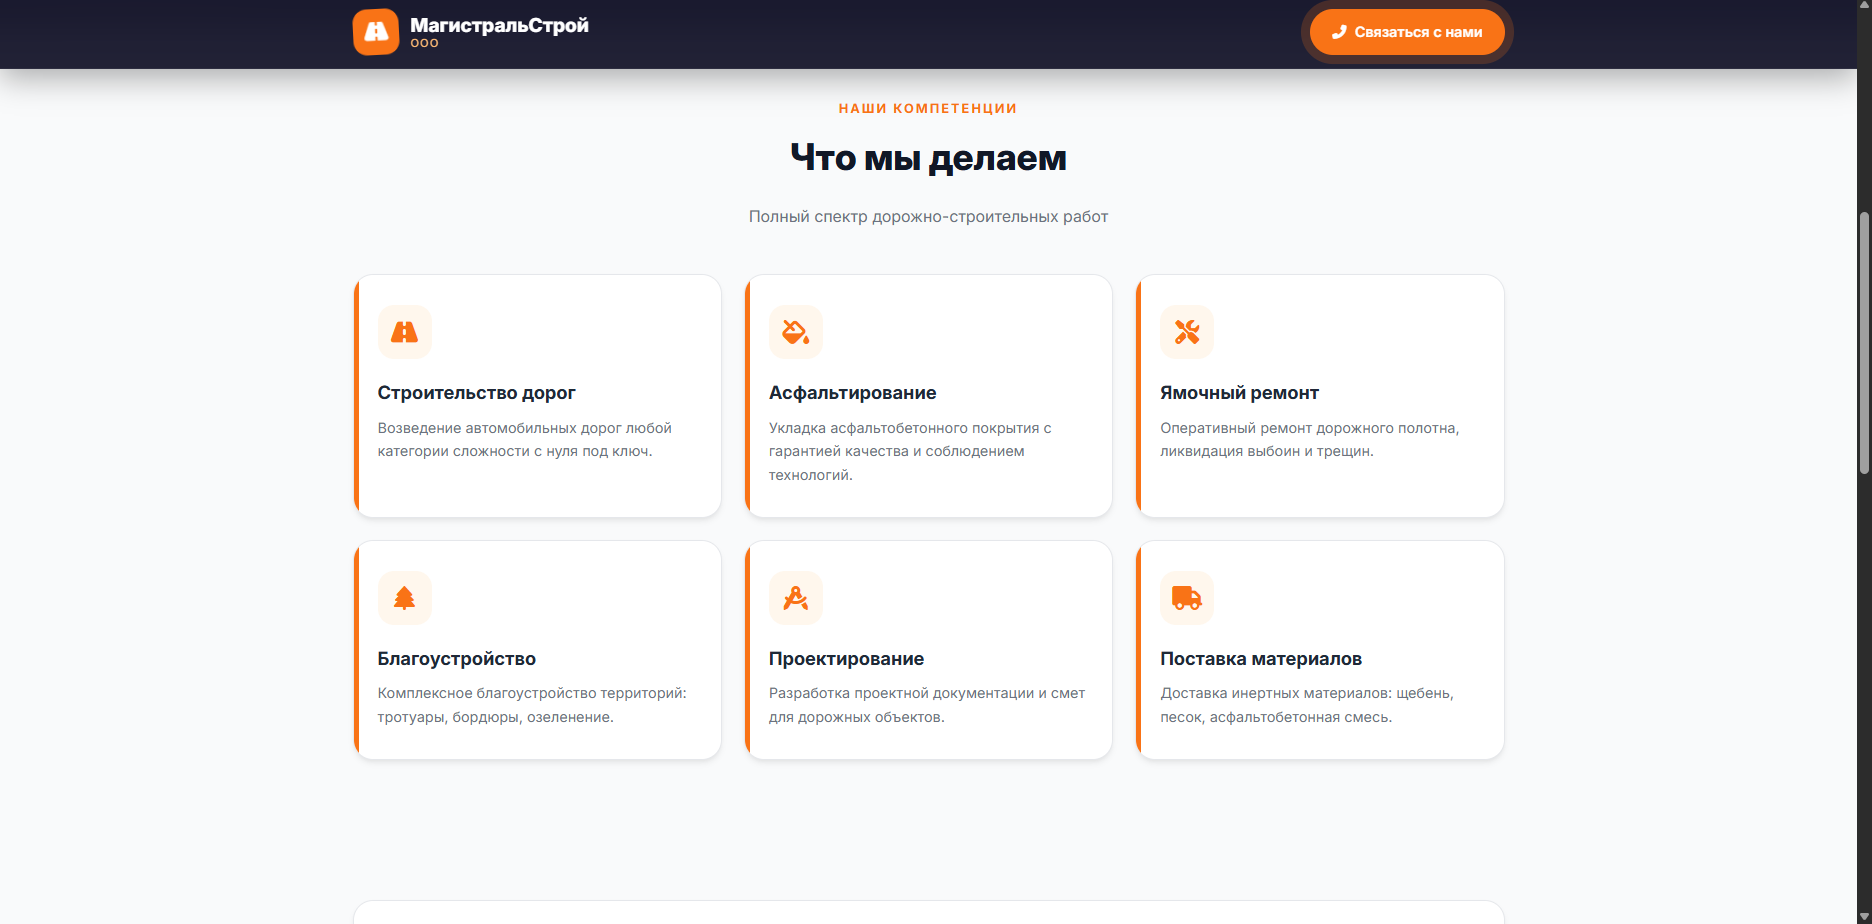Open the МагистральСтрой brand name link
This screenshot has height=924, width=1872.
(x=499, y=25)
